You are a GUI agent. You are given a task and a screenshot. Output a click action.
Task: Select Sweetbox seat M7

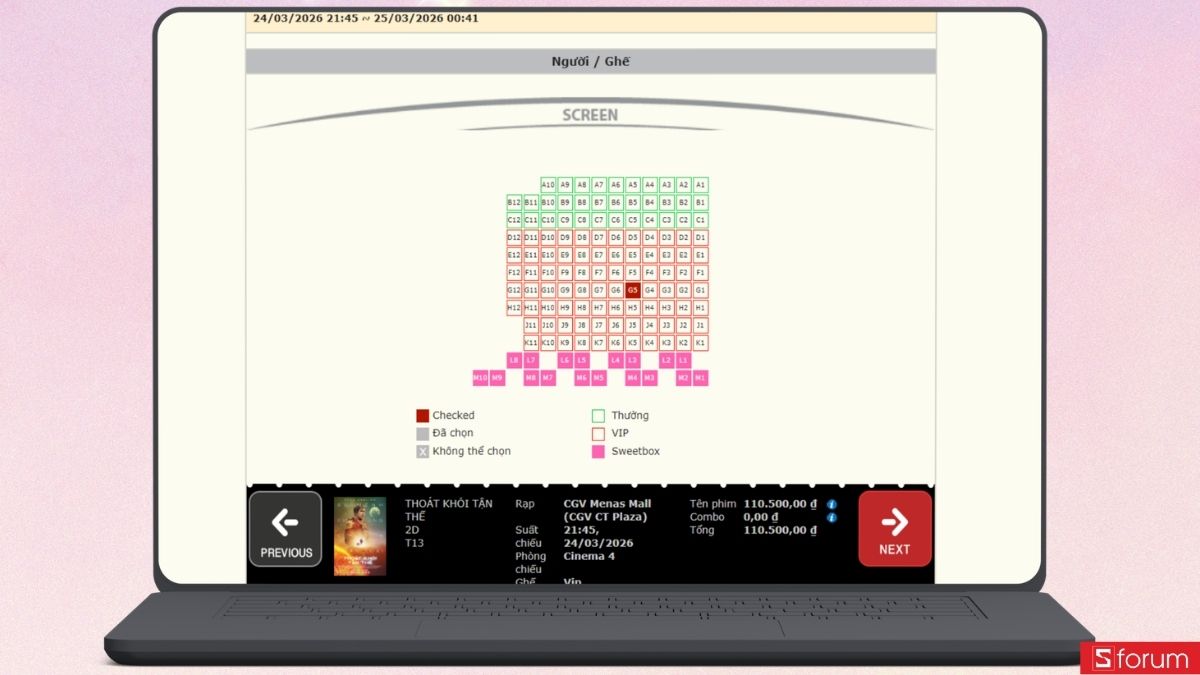coord(548,378)
